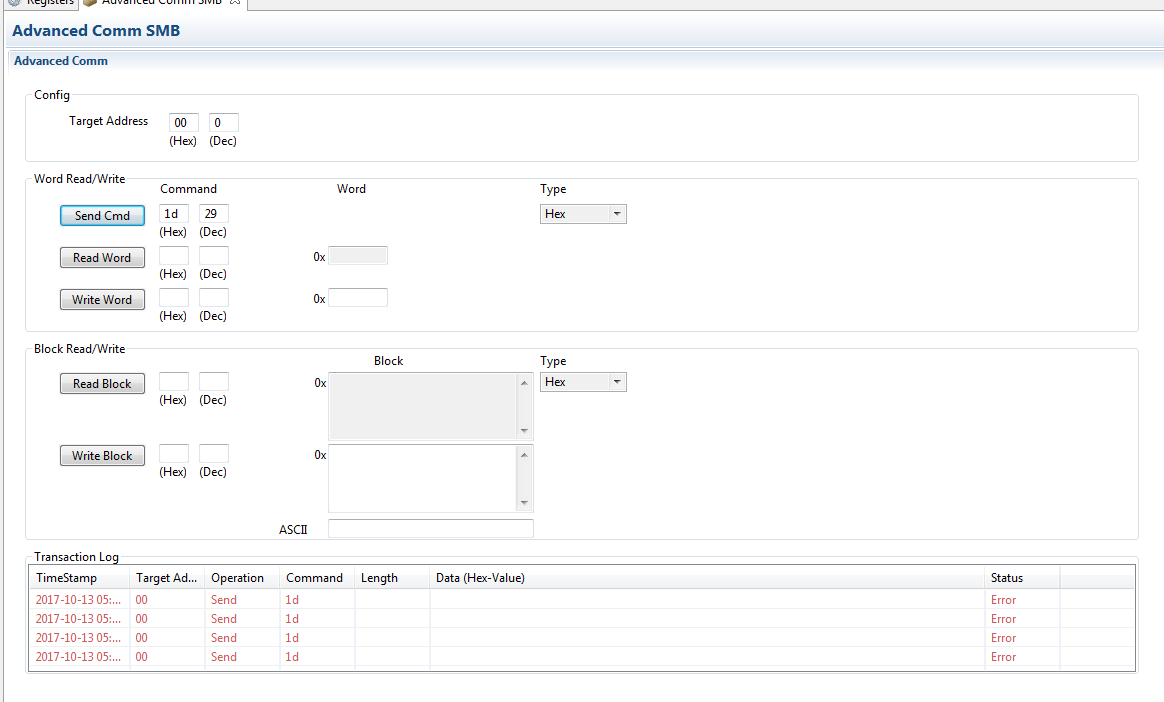
Task: Click Error status in first log row
Action: coord(1004,600)
